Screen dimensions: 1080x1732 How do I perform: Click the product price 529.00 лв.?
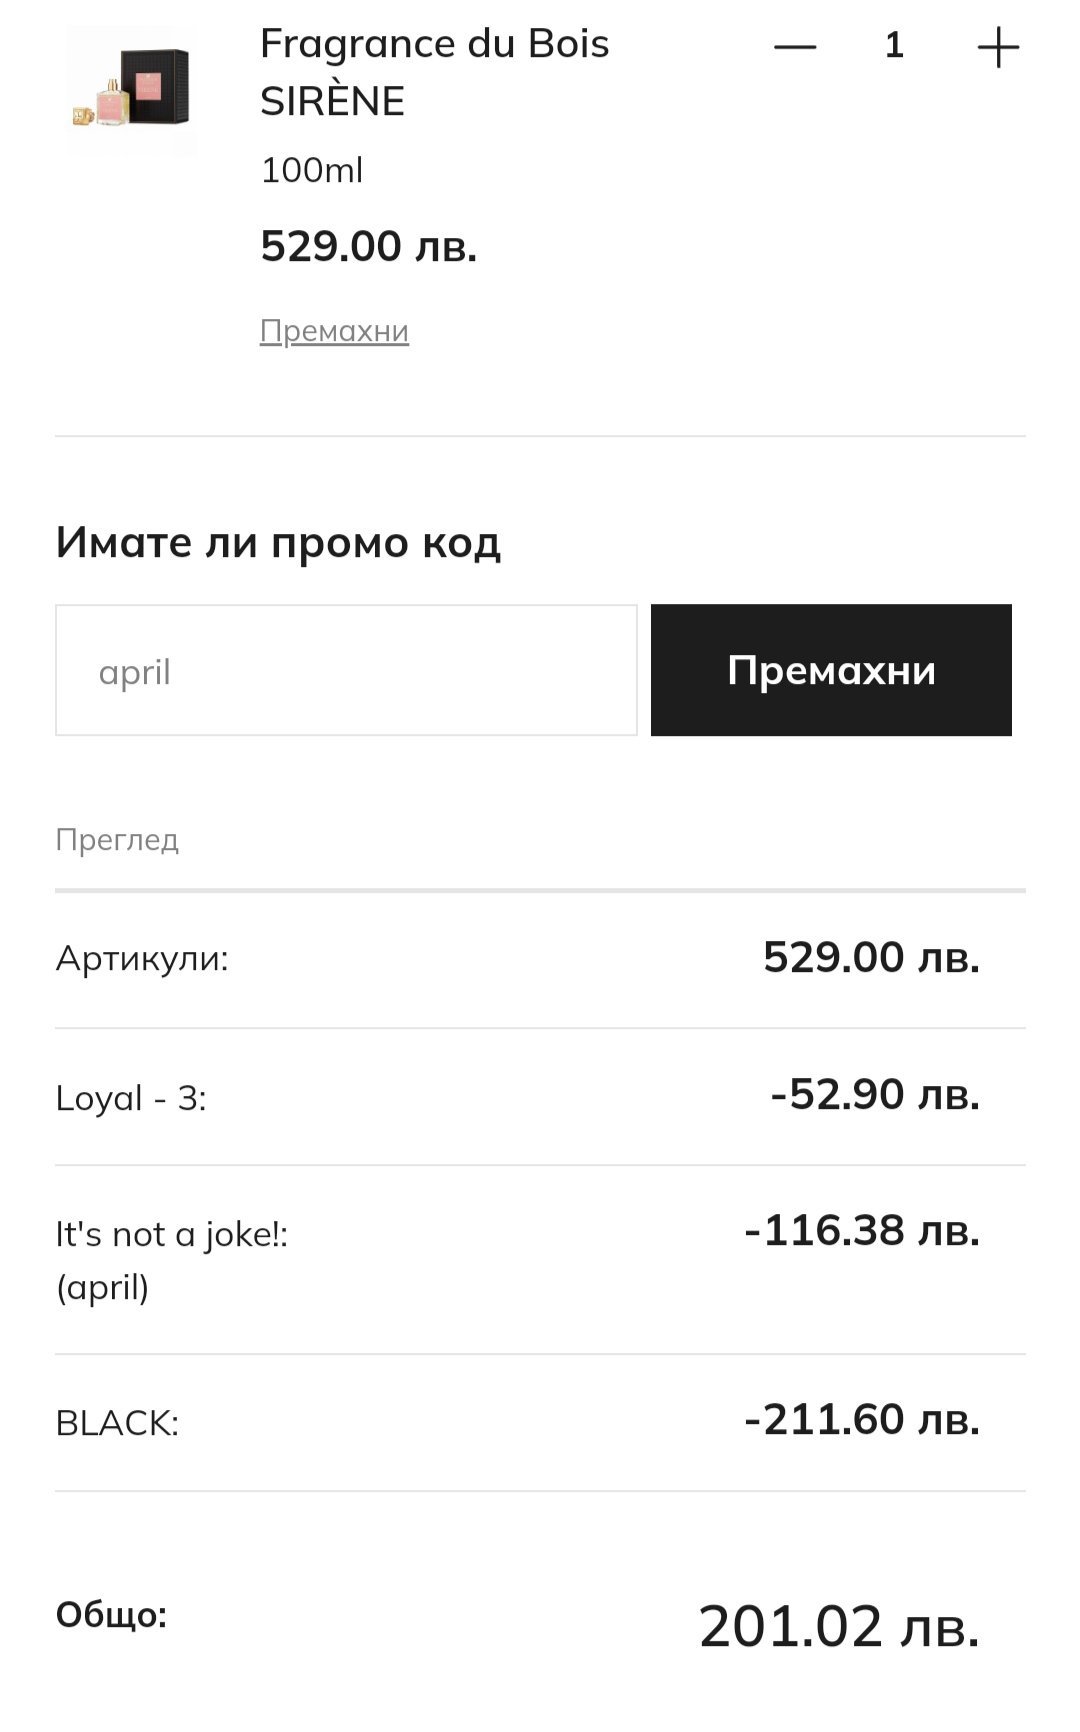(368, 246)
